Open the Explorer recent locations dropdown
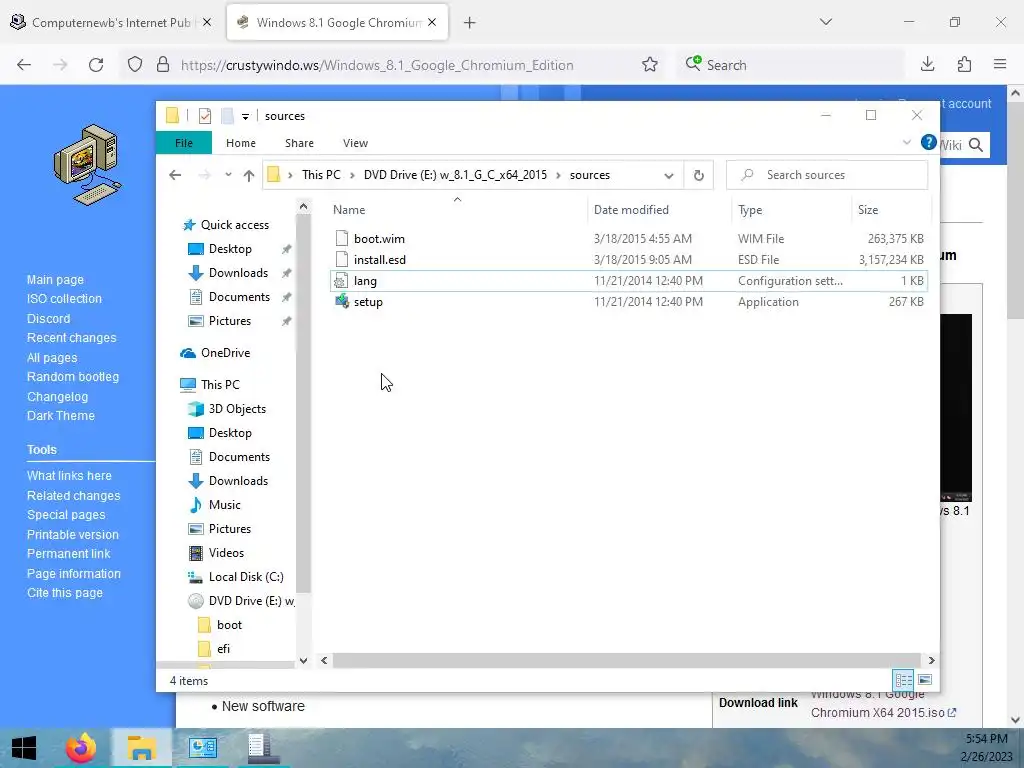This screenshot has height=768, width=1024. [228, 175]
